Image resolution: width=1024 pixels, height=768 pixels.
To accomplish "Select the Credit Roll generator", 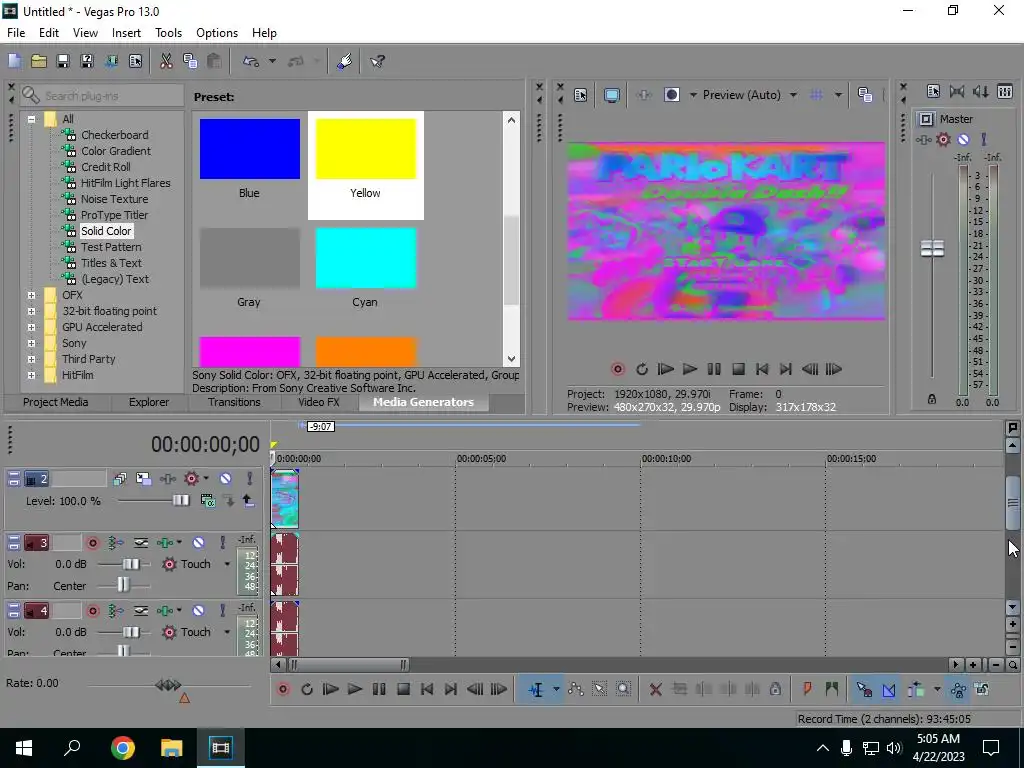I will pos(106,167).
